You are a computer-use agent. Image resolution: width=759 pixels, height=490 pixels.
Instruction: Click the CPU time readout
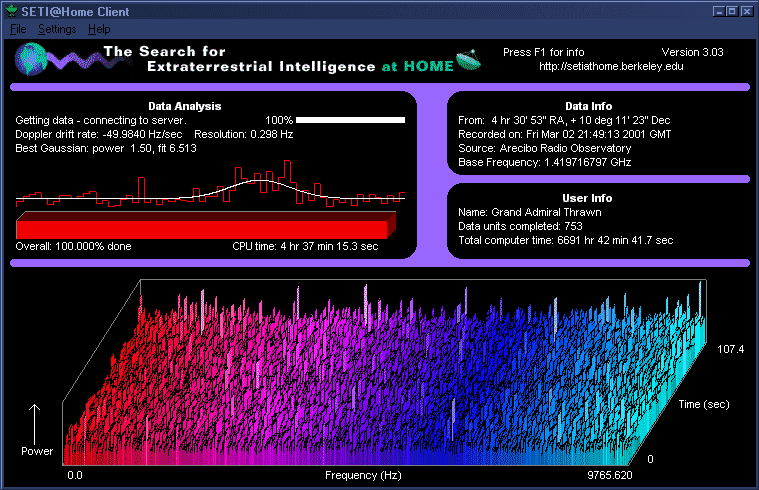point(305,246)
